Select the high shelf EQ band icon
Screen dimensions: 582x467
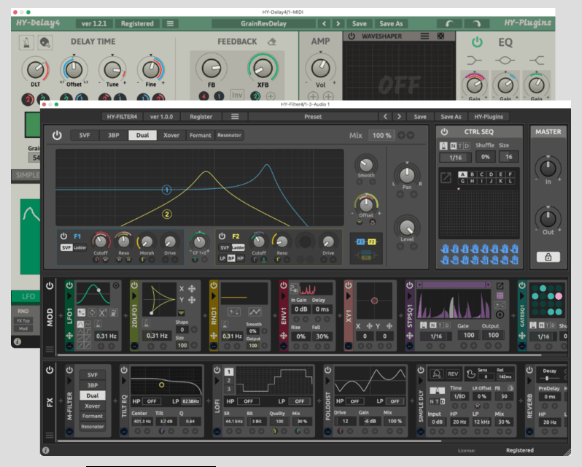pyautogui.click(x=537, y=60)
